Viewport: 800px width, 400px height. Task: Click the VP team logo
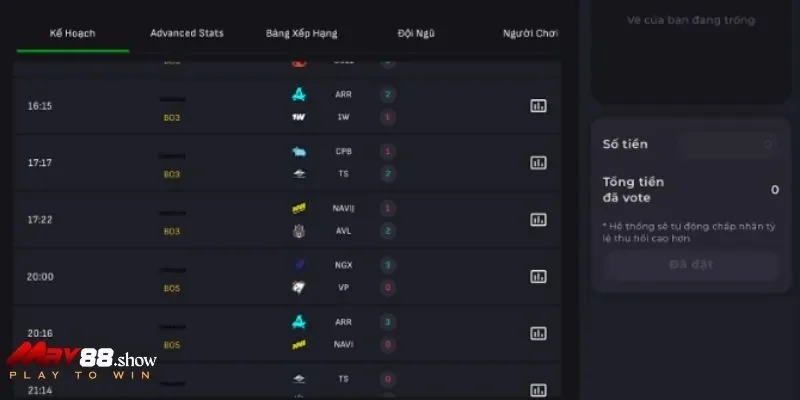pyautogui.click(x=298, y=288)
